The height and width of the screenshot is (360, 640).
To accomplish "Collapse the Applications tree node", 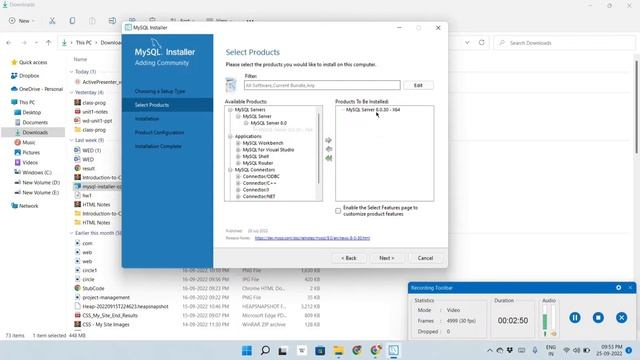I will point(230,136).
